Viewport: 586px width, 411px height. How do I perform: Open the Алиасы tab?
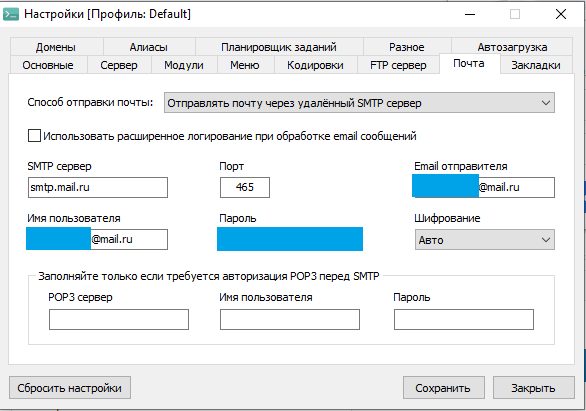point(149,47)
